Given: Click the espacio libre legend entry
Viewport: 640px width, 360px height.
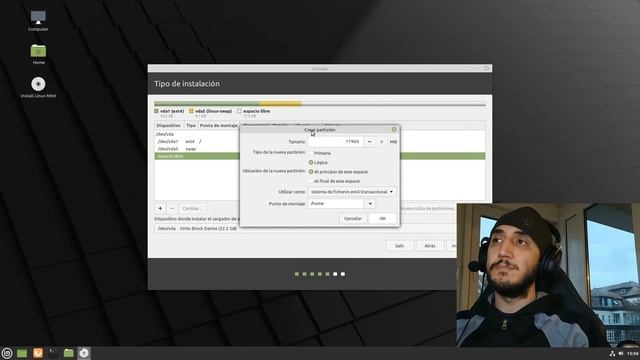Looking at the screenshot, I should [x=253, y=111].
